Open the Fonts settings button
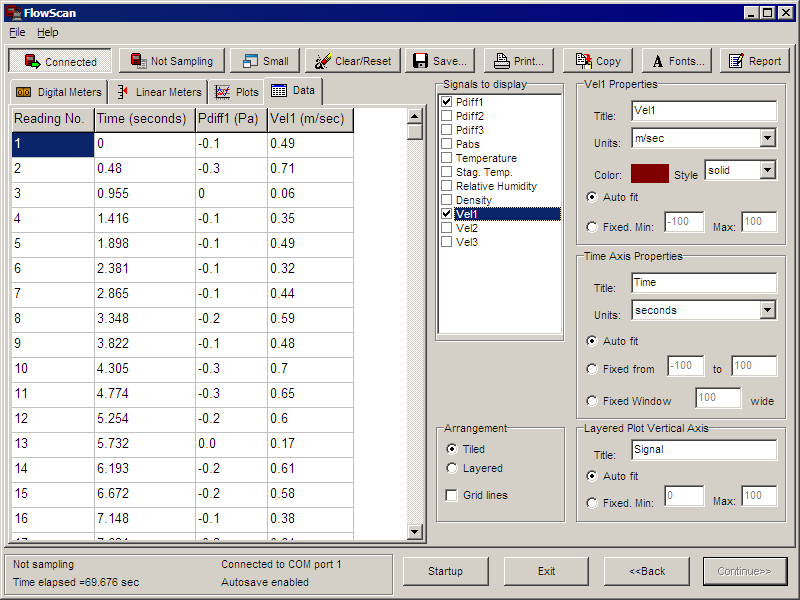This screenshot has width=800, height=600. click(x=675, y=61)
